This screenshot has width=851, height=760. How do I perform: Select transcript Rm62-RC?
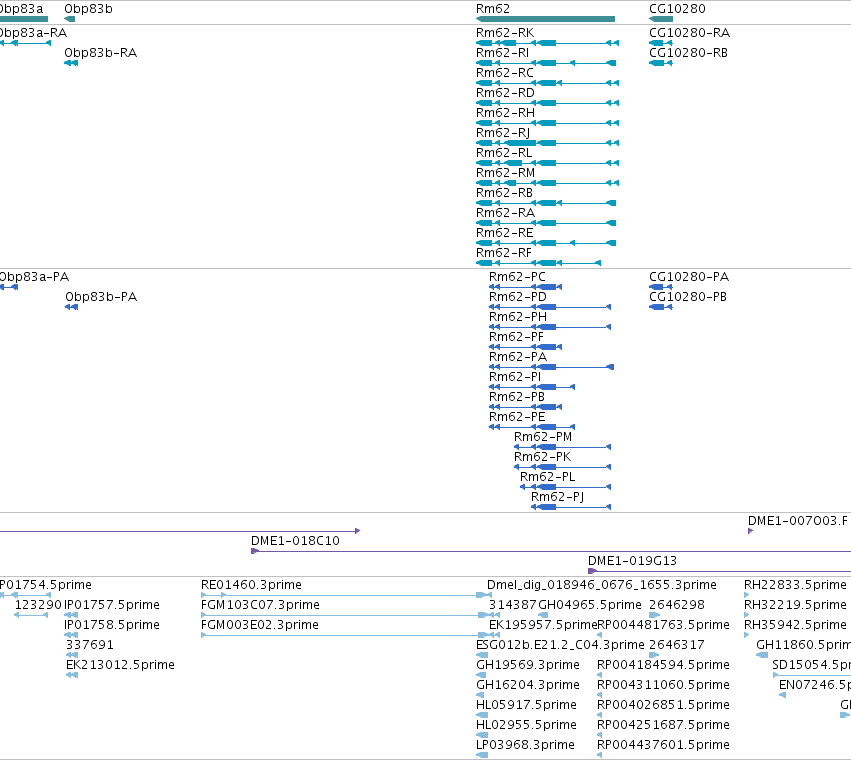tap(548, 83)
